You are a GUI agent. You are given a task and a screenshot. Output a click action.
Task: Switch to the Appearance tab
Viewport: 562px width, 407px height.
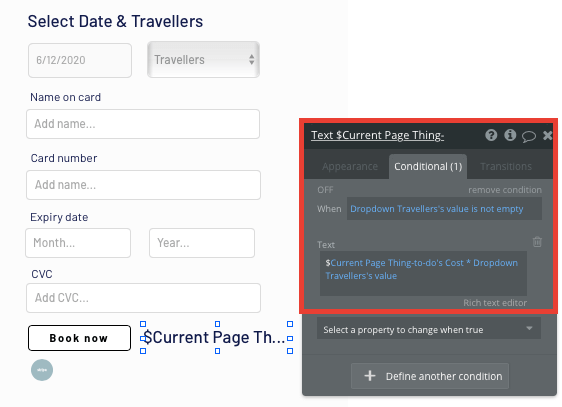(350, 166)
